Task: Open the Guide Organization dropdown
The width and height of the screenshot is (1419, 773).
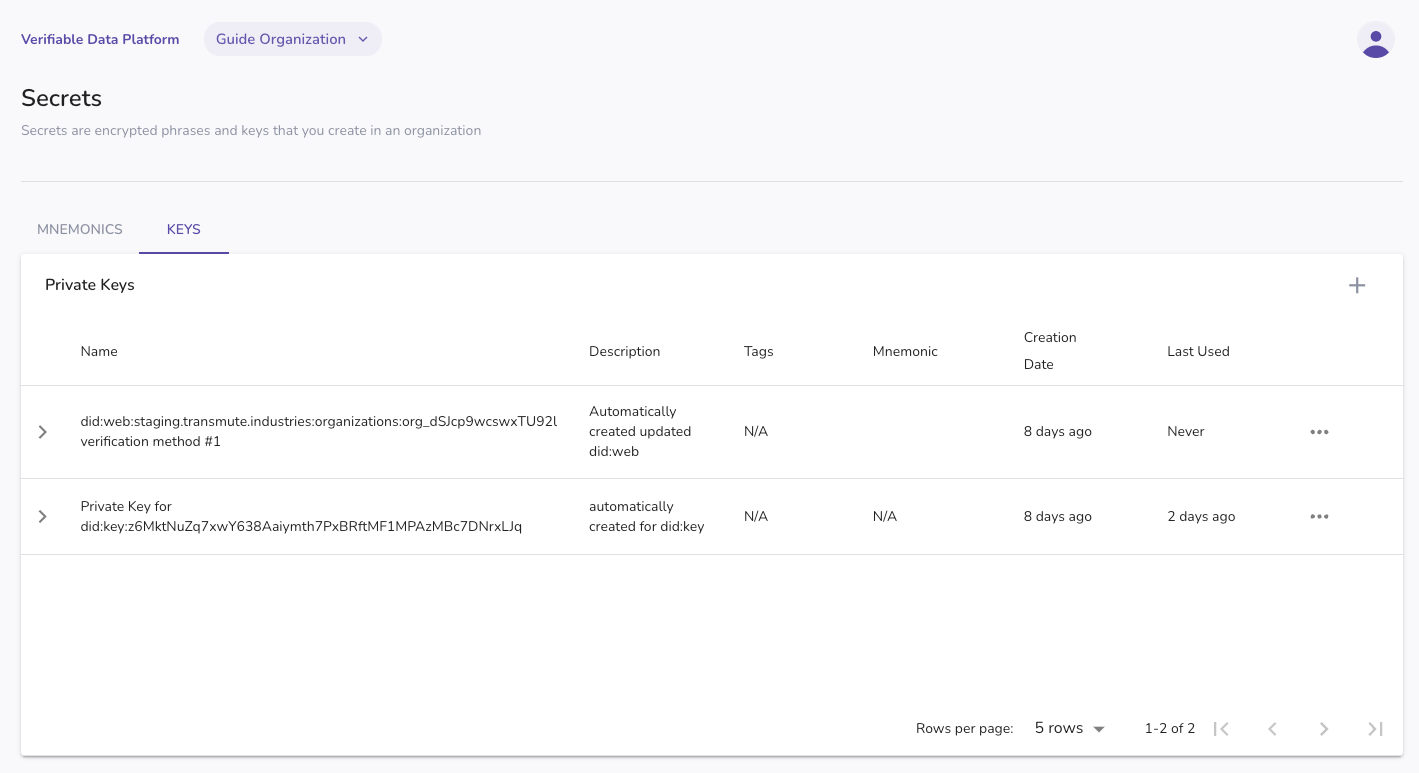Action: click(292, 39)
